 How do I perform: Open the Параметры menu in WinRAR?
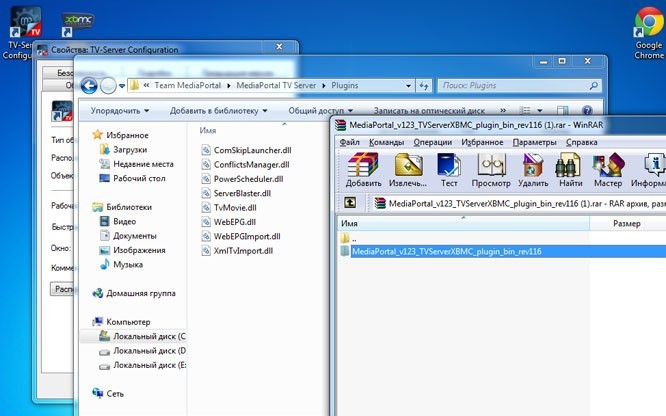(534, 143)
